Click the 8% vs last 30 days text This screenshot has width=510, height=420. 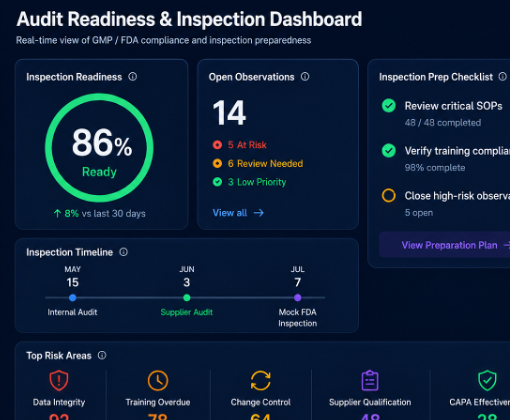pyautogui.click(x=105, y=213)
